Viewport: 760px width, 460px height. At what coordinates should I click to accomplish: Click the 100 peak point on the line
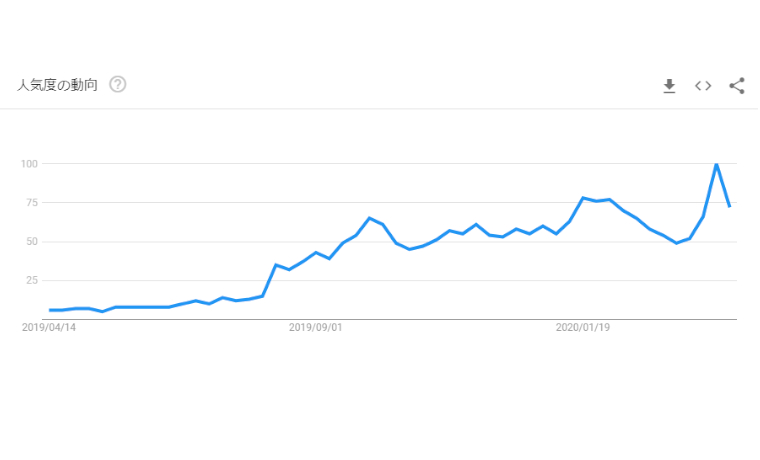click(716, 164)
